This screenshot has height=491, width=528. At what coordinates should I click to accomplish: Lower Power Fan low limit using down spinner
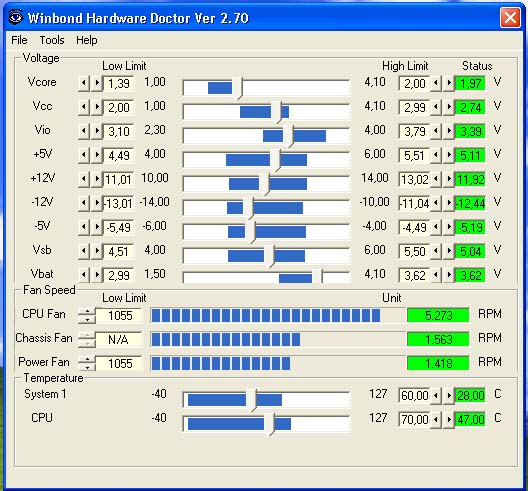click(x=87, y=367)
